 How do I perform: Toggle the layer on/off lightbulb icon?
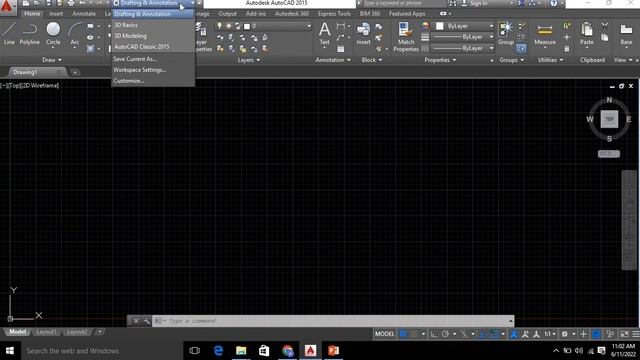click(x=220, y=26)
